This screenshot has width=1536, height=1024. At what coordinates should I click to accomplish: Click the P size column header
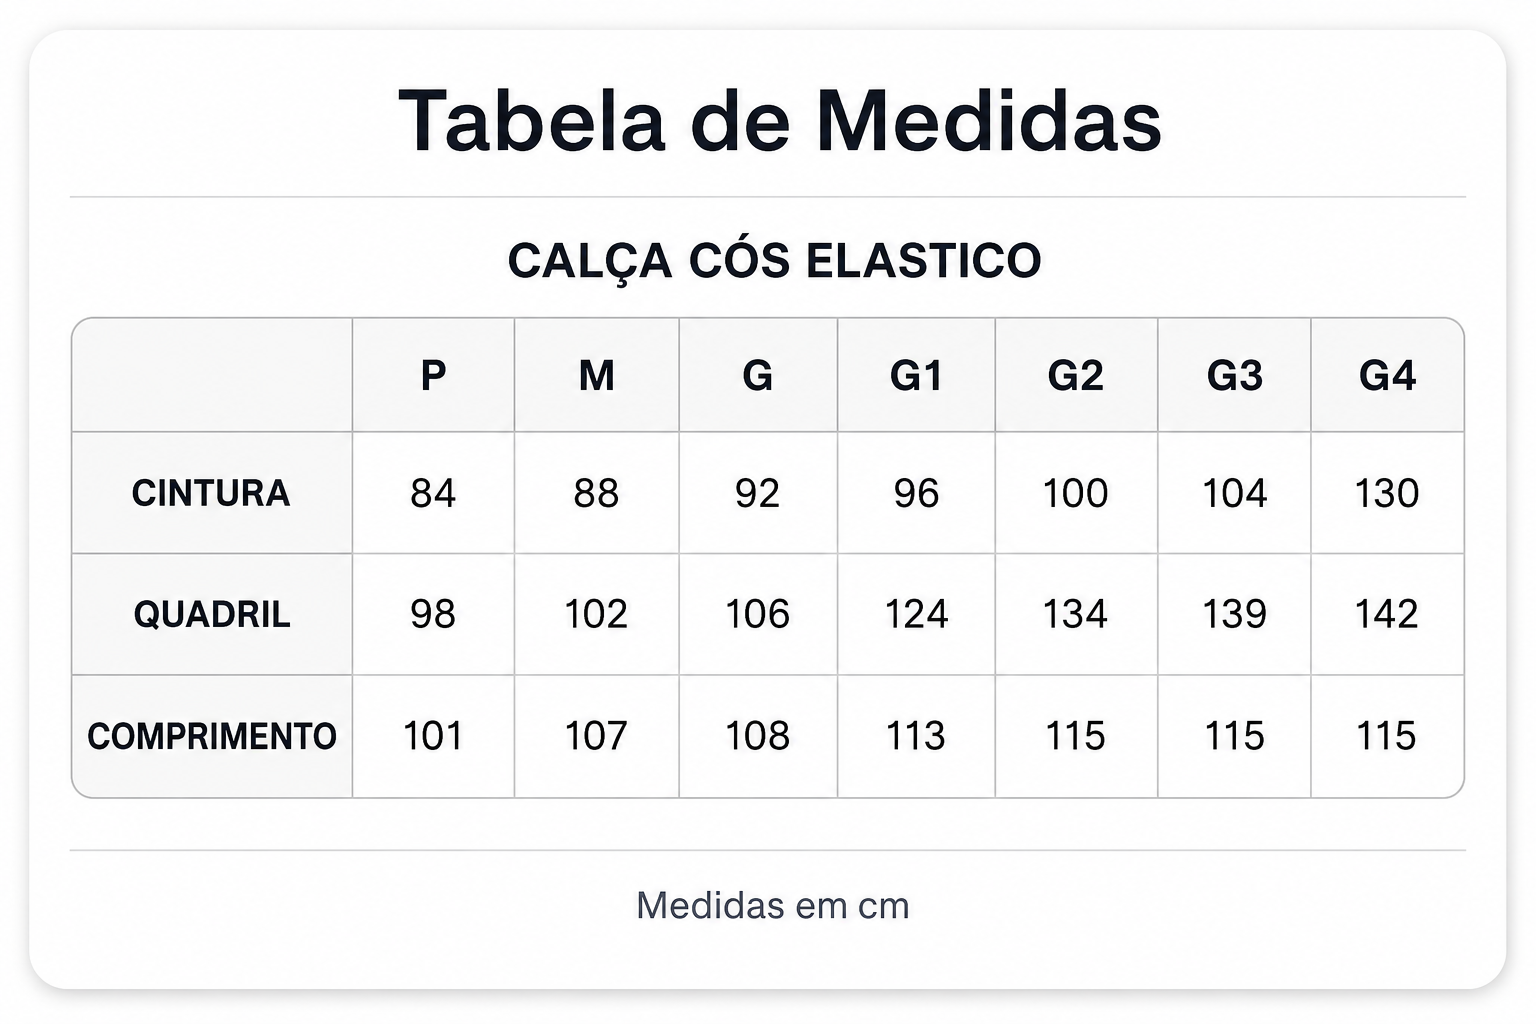point(433,376)
